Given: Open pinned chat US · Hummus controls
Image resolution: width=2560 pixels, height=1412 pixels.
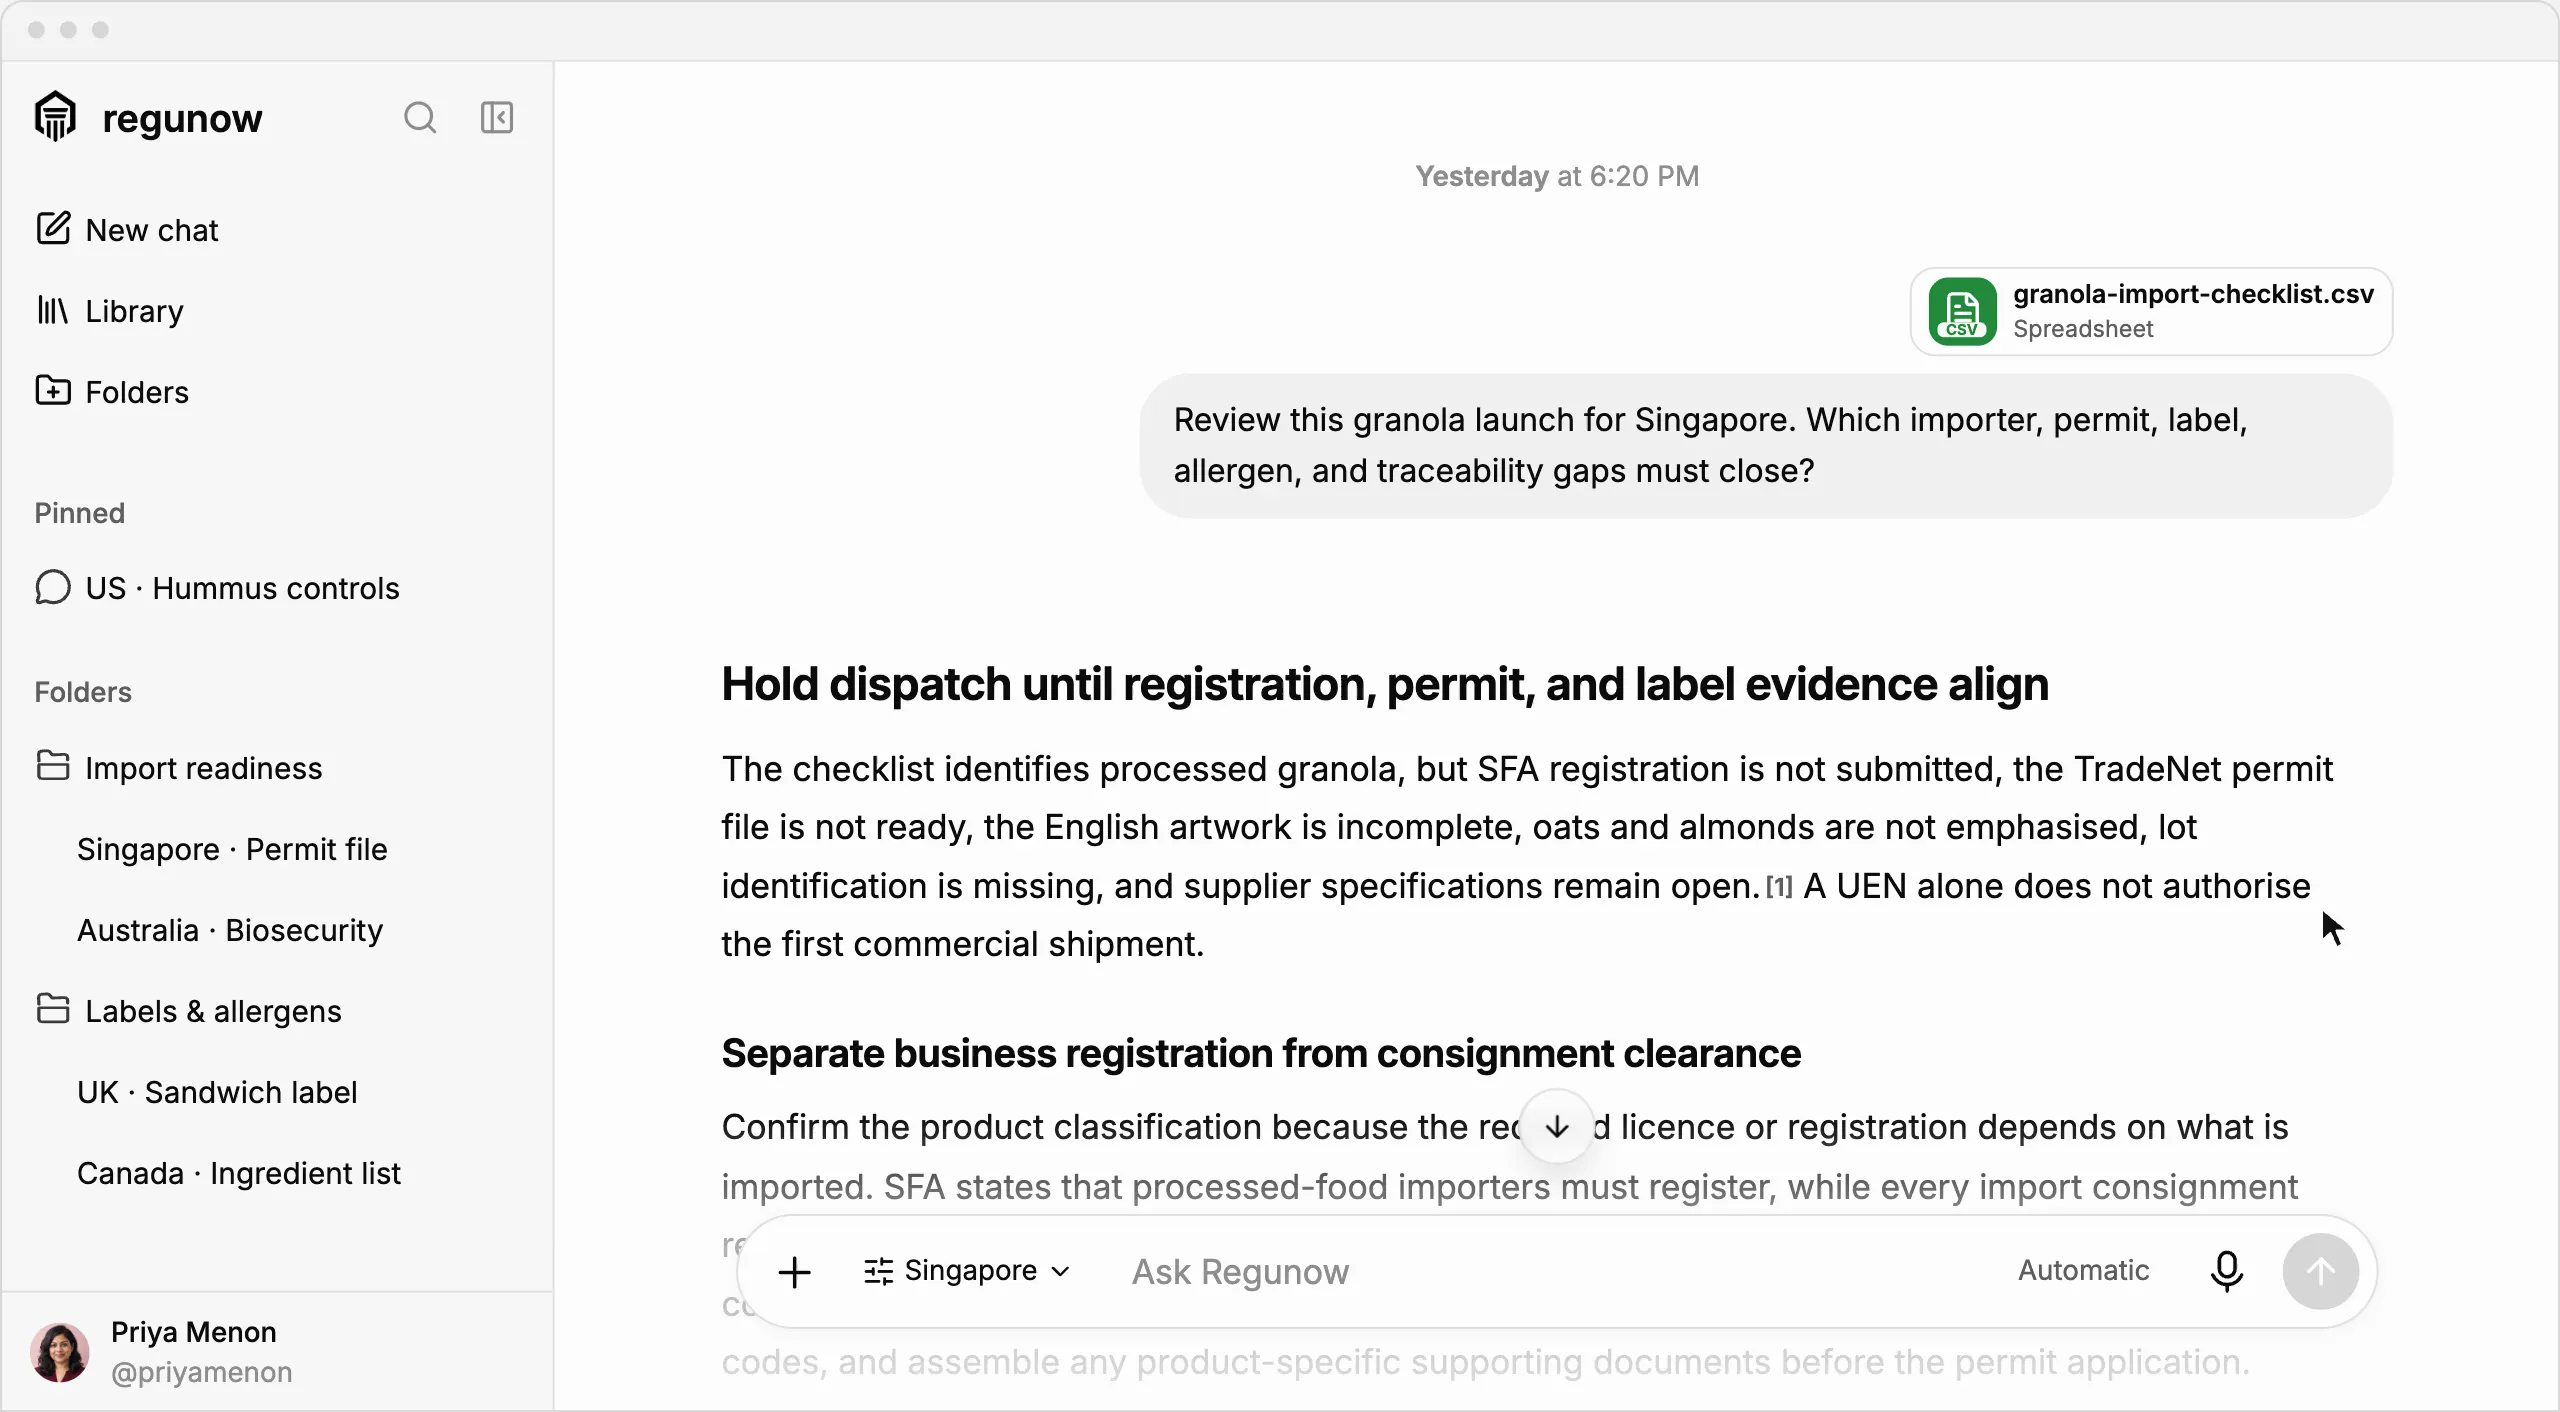Looking at the screenshot, I should pyautogui.click(x=217, y=588).
